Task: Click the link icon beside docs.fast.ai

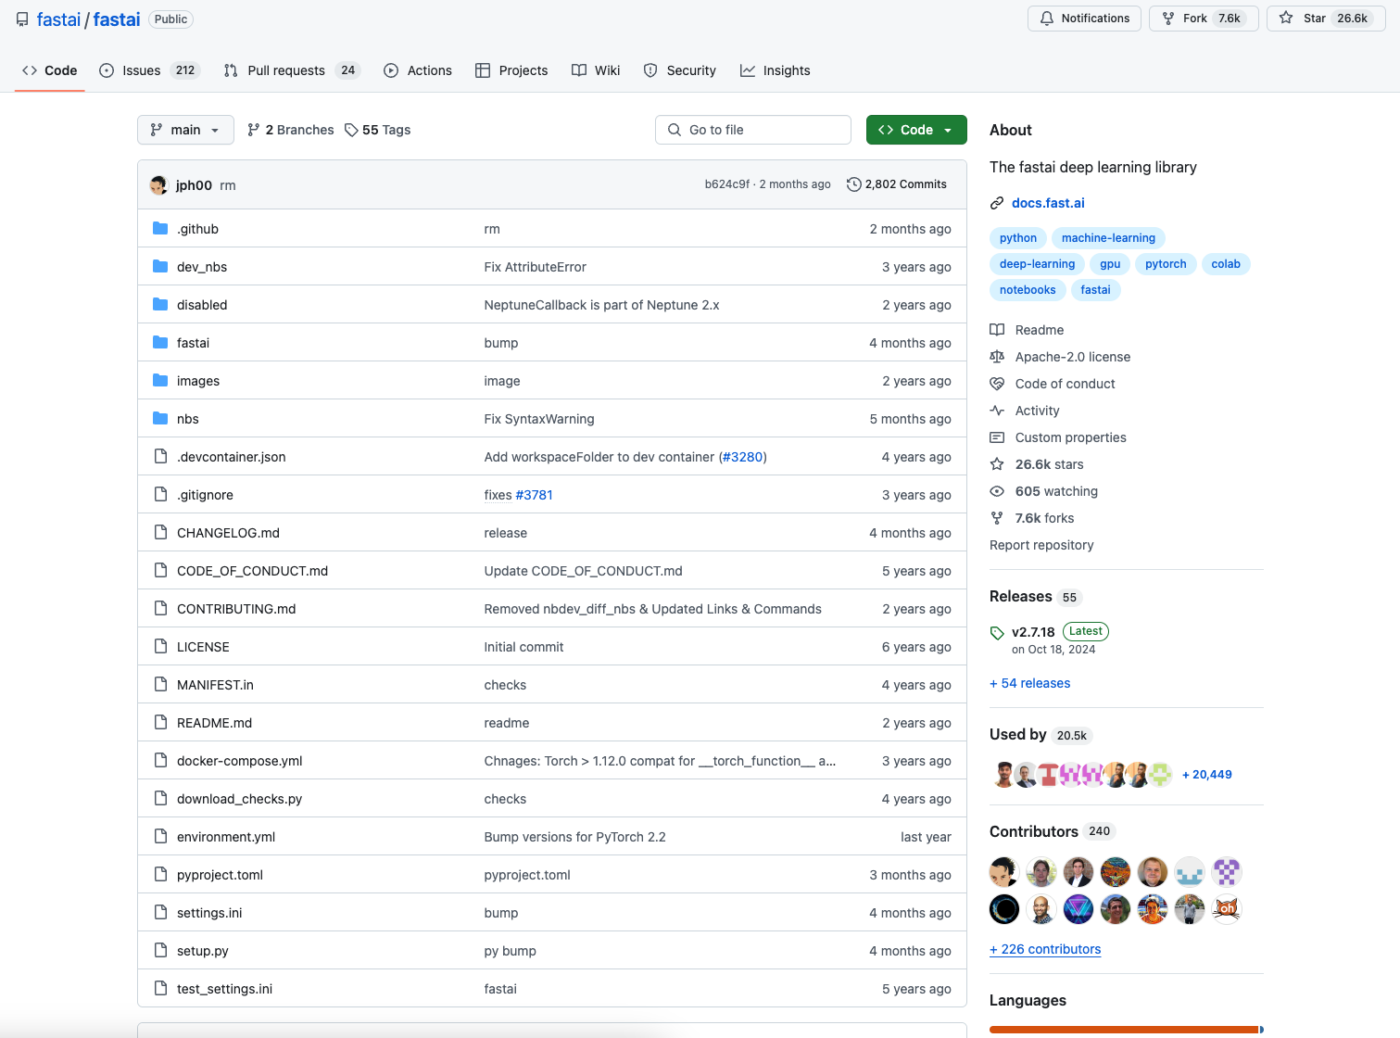Action: click(997, 203)
